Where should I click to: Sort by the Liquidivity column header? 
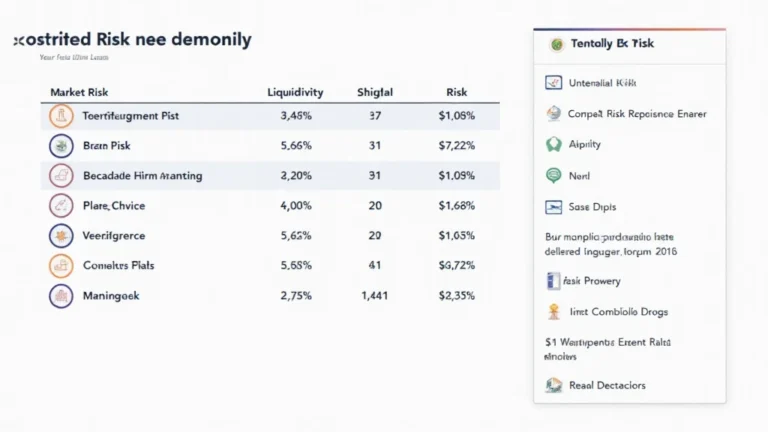(x=295, y=92)
